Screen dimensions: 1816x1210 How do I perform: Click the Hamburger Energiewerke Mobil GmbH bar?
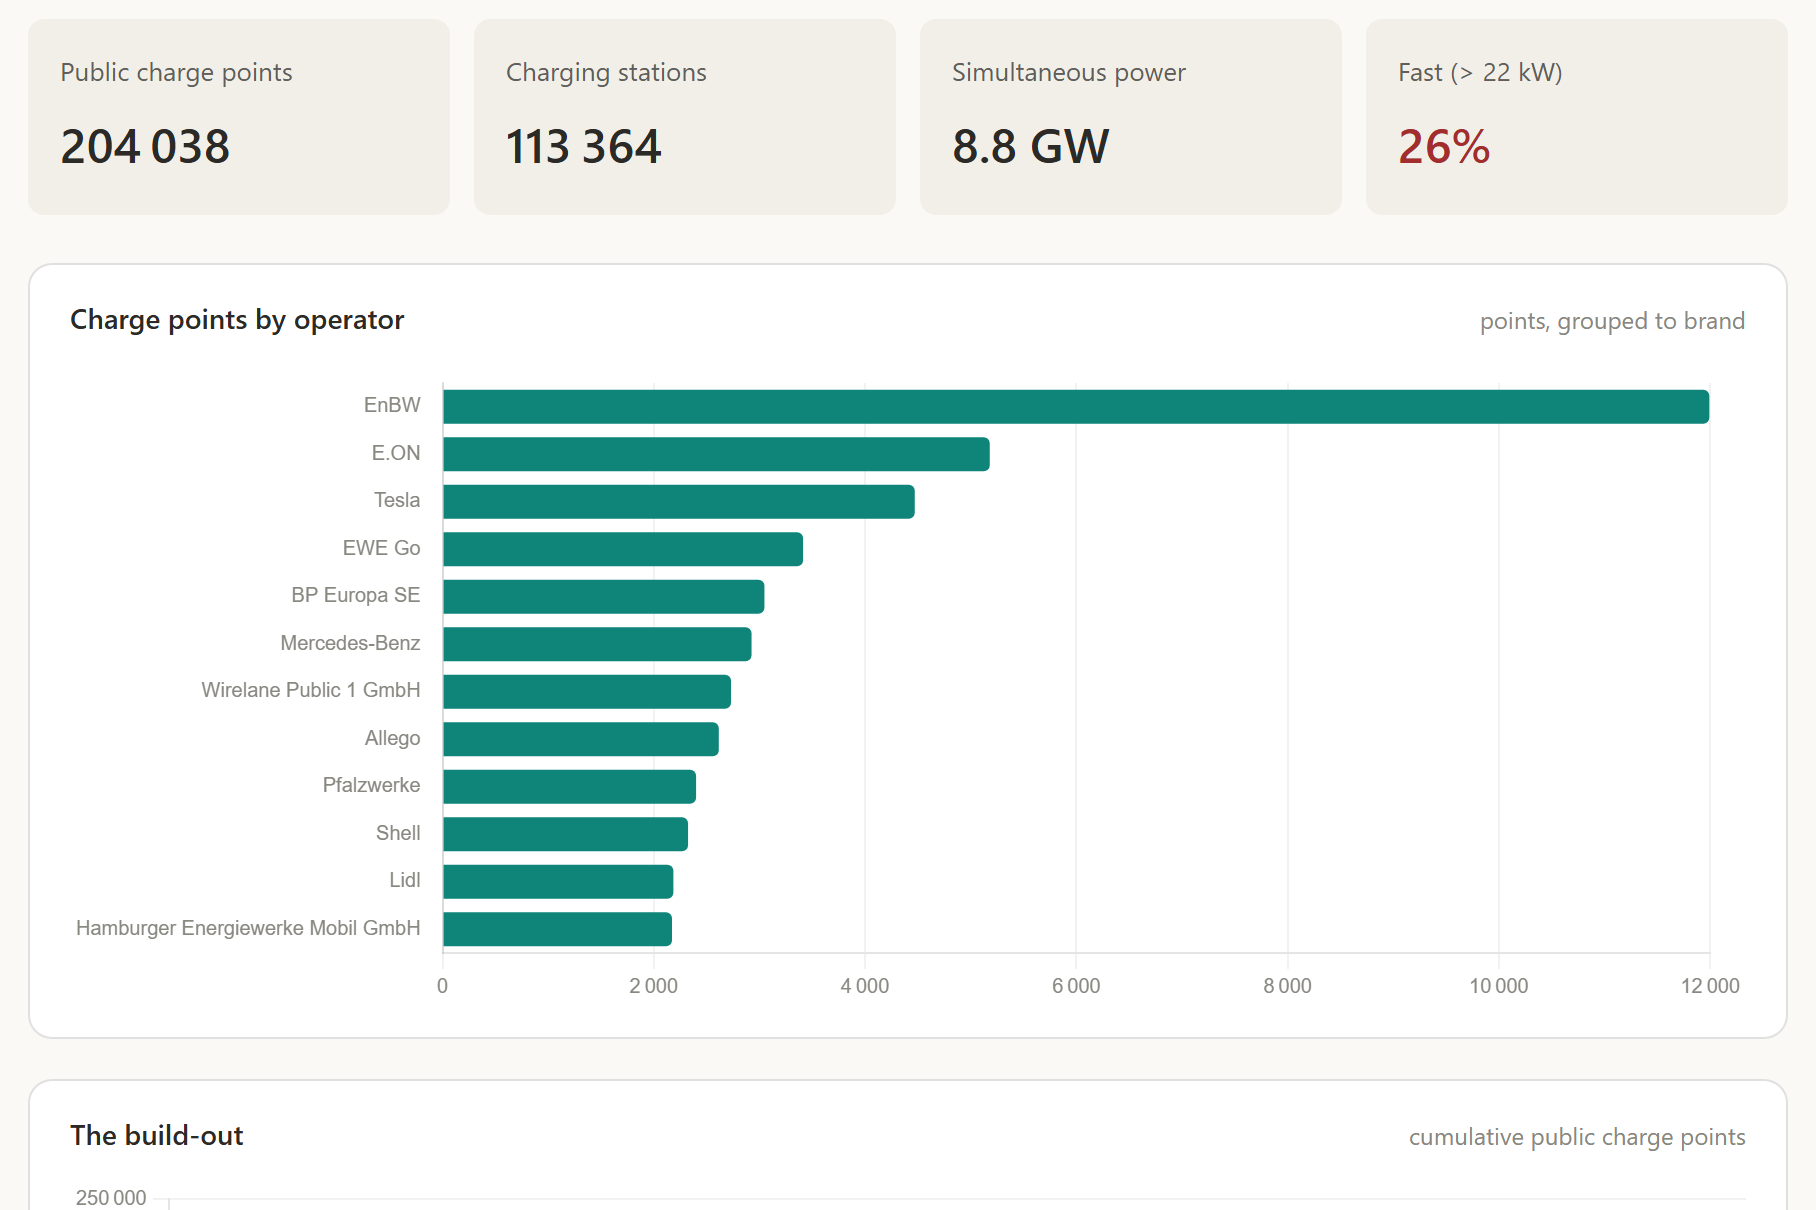click(x=557, y=929)
